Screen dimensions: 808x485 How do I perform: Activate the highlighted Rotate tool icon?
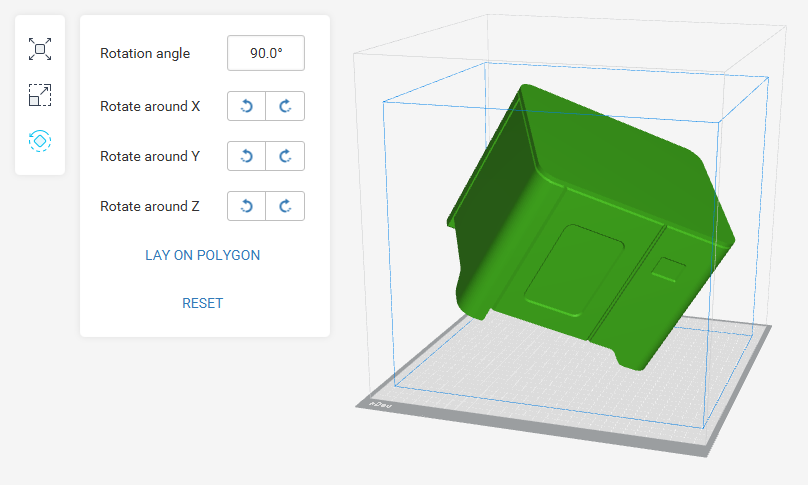(x=40, y=141)
